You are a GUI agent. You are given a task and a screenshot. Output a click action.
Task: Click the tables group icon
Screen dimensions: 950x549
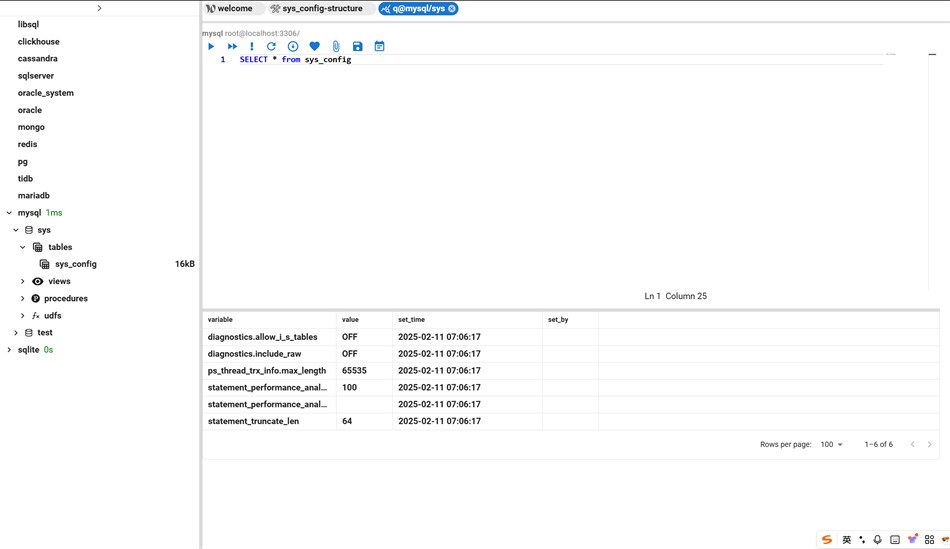click(38, 247)
